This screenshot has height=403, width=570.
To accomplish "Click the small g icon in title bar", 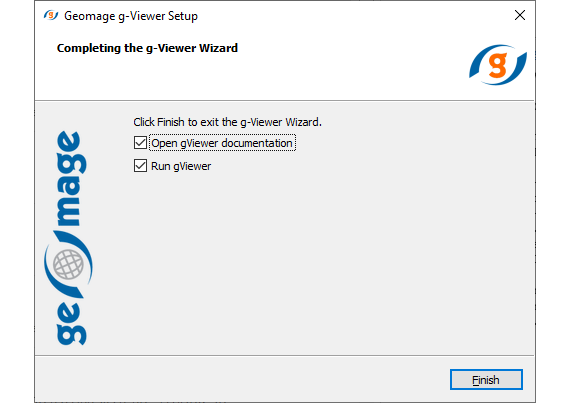I will 51,16.
